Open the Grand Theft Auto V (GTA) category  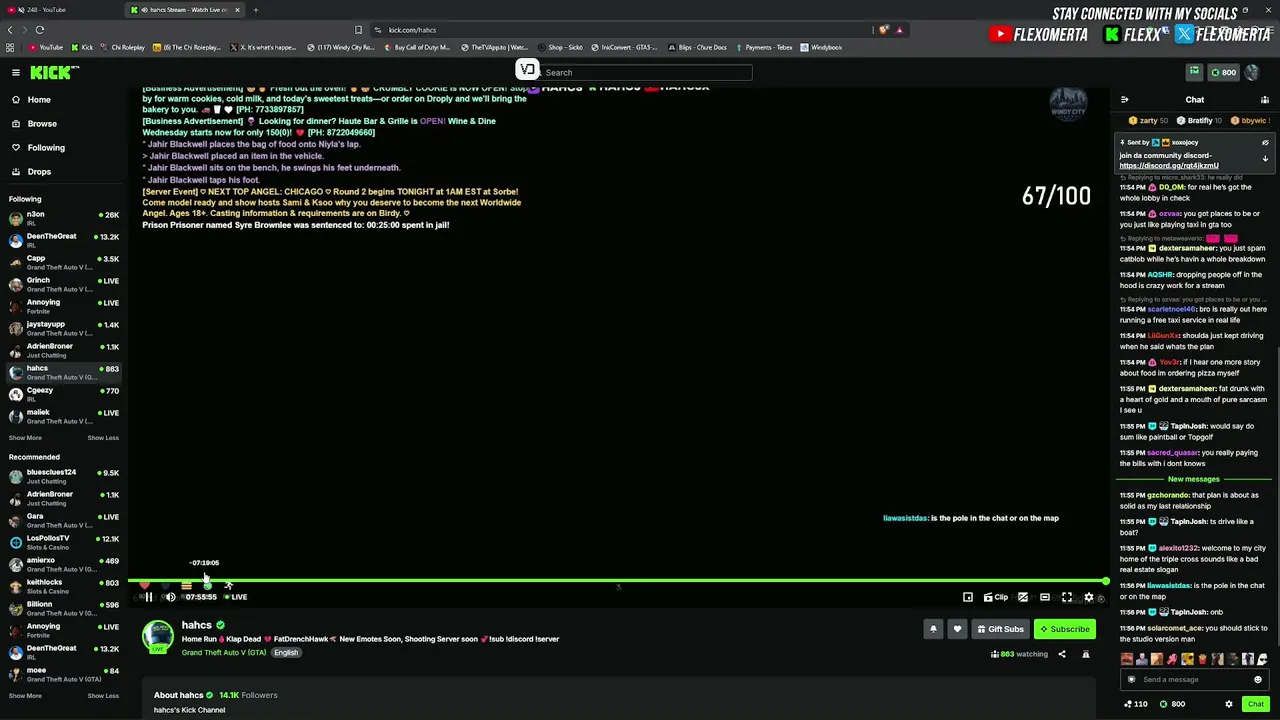[x=224, y=653]
